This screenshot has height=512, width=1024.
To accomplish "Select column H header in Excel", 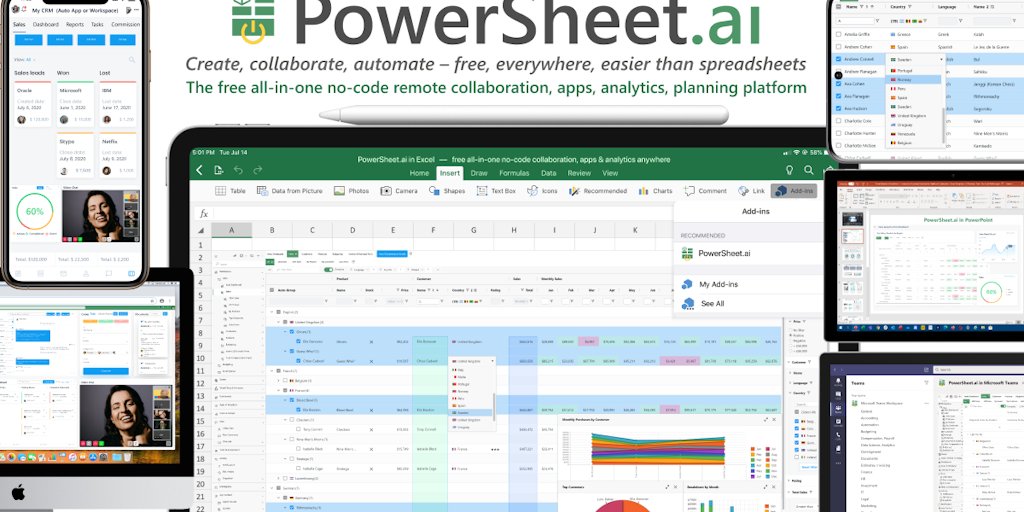I will coord(514,230).
